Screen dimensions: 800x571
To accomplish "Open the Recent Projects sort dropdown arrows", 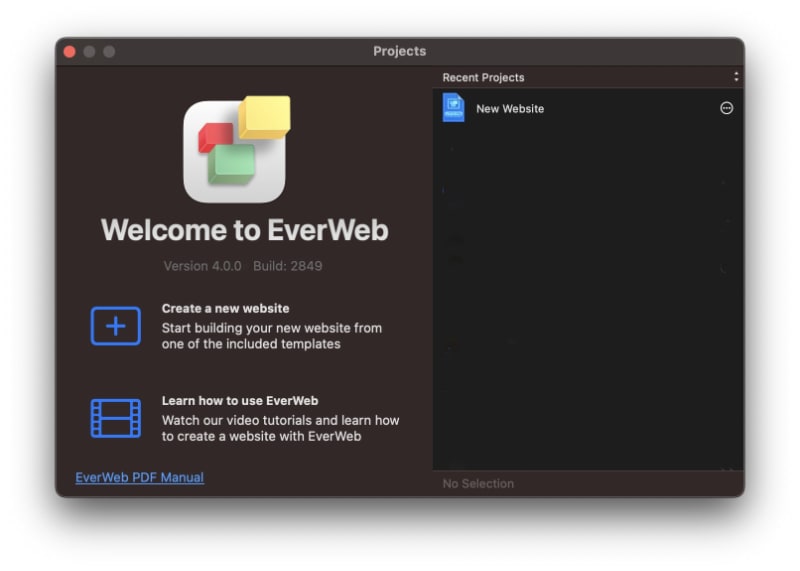I will (x=736, y=77).
